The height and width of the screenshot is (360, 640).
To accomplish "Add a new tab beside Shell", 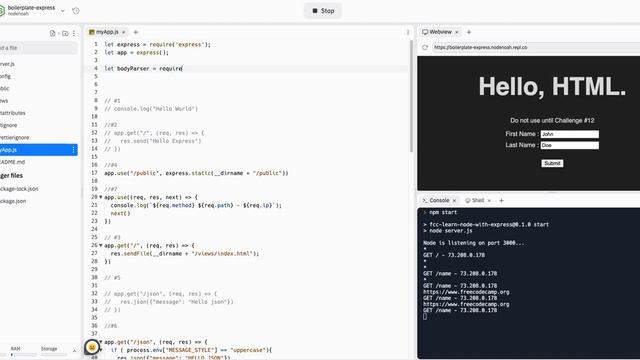I will [x=502, y=201].
